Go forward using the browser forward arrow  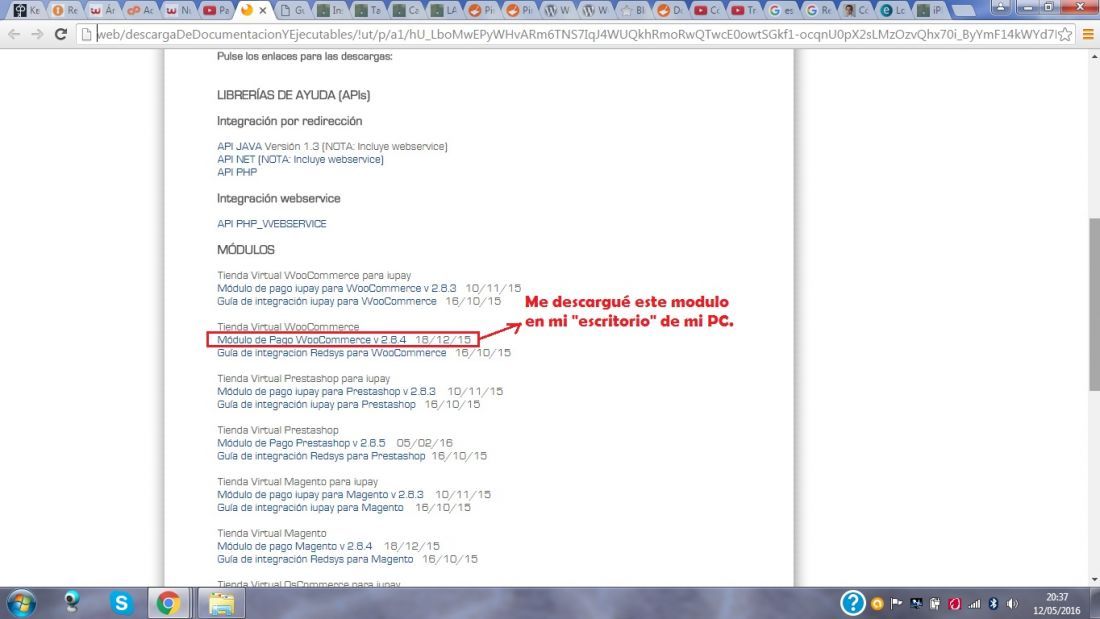click(x=37, y=34)
